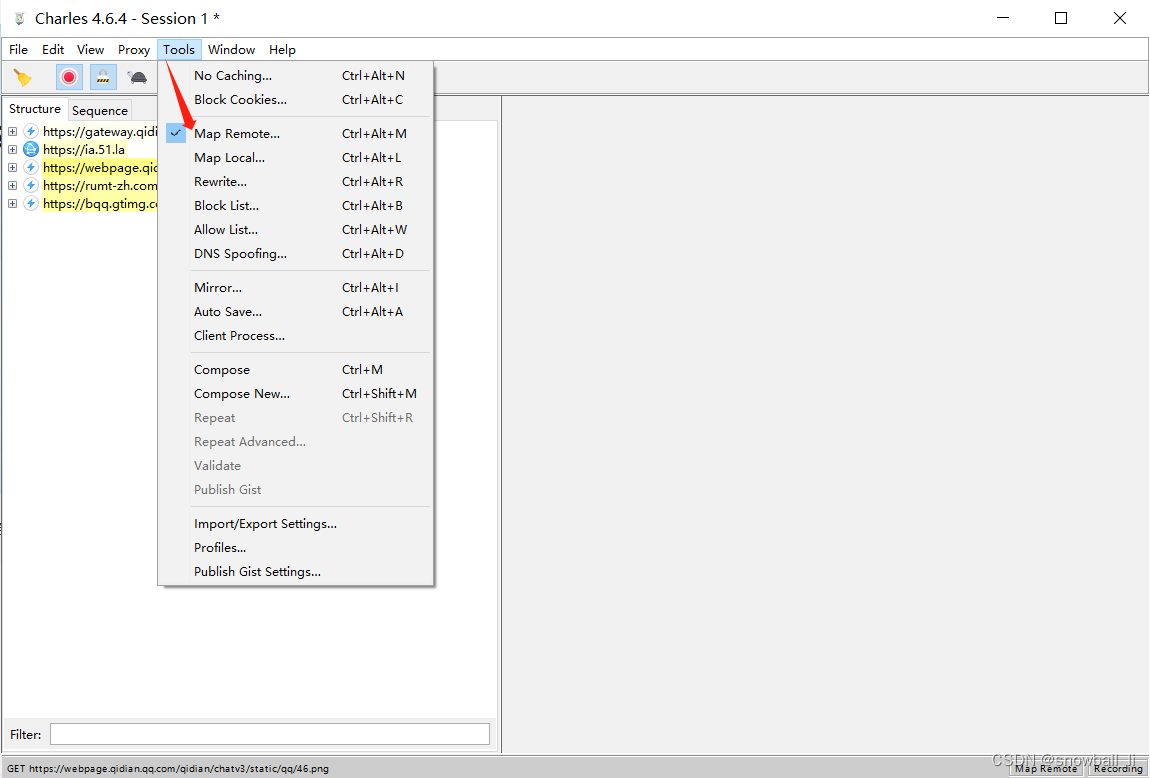Click the globe icon beside https://ia.51.la
1150x778 pixels.
click(31, 150)
